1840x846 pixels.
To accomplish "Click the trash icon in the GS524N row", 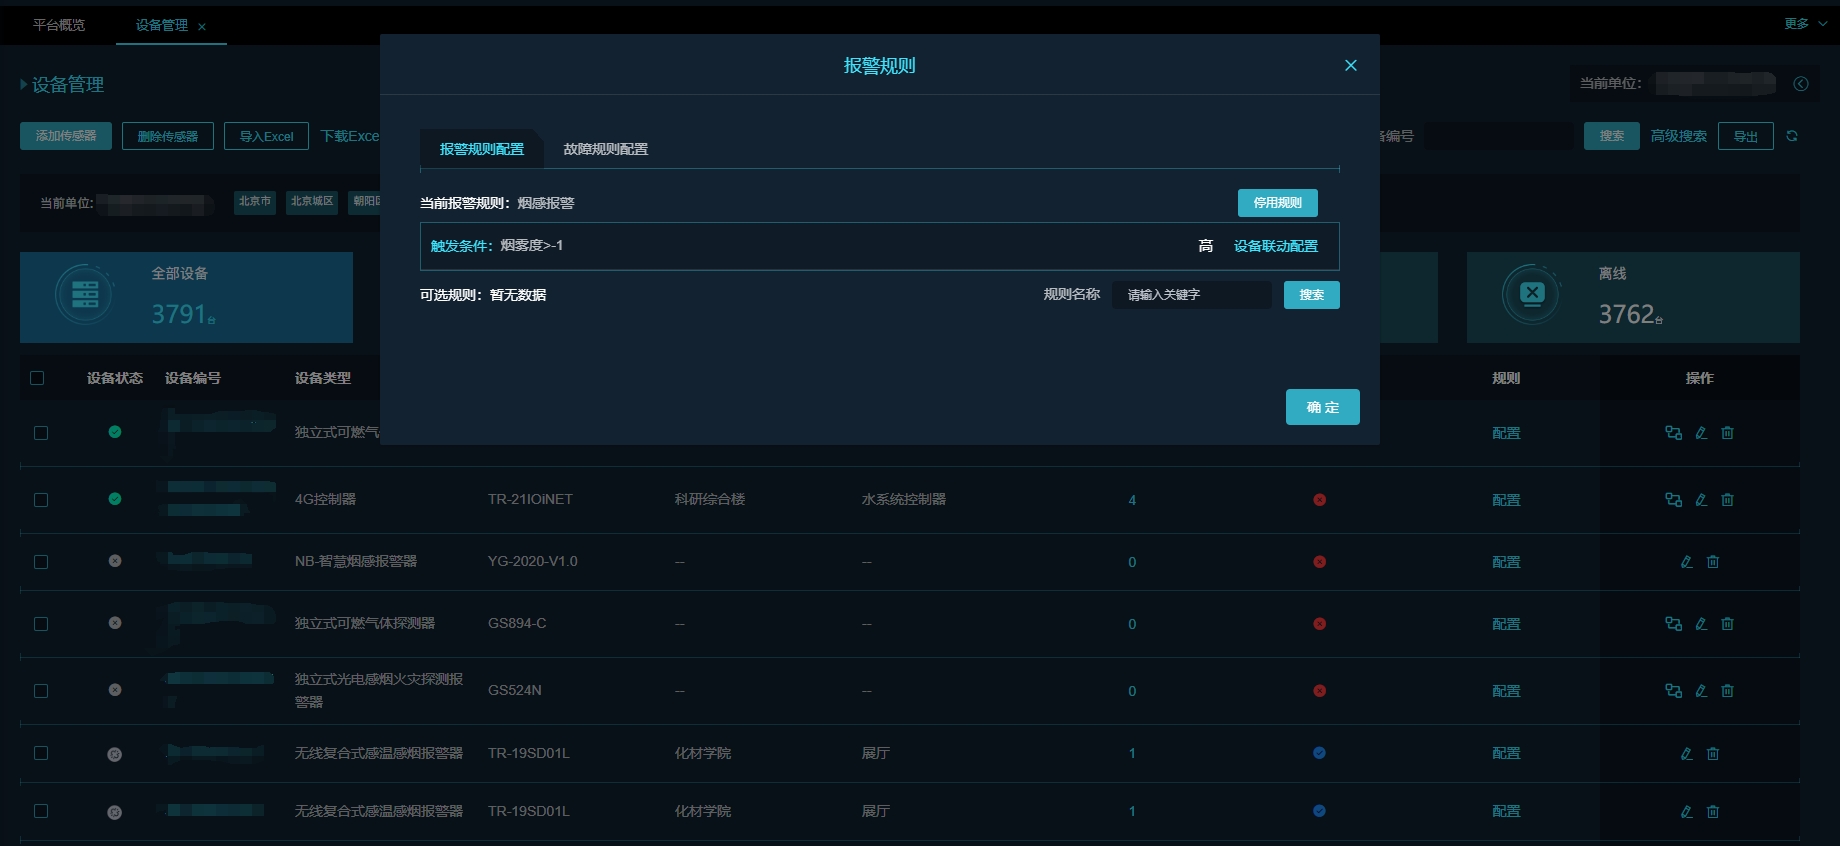I will (1727, 691).
